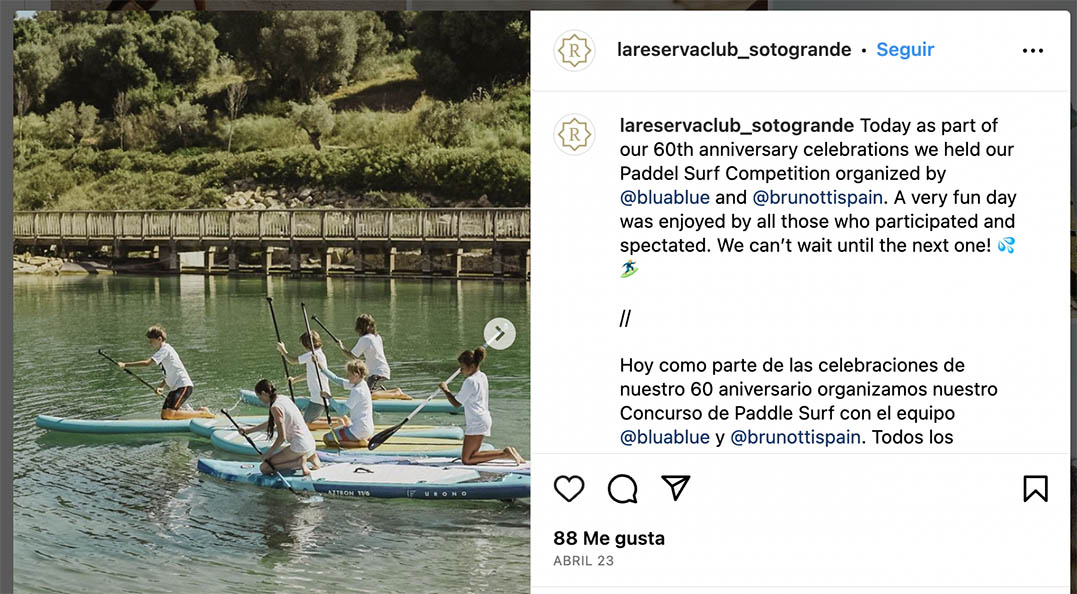
Task: Click the Seguir follow button
Action: click(x=905, y=50)
